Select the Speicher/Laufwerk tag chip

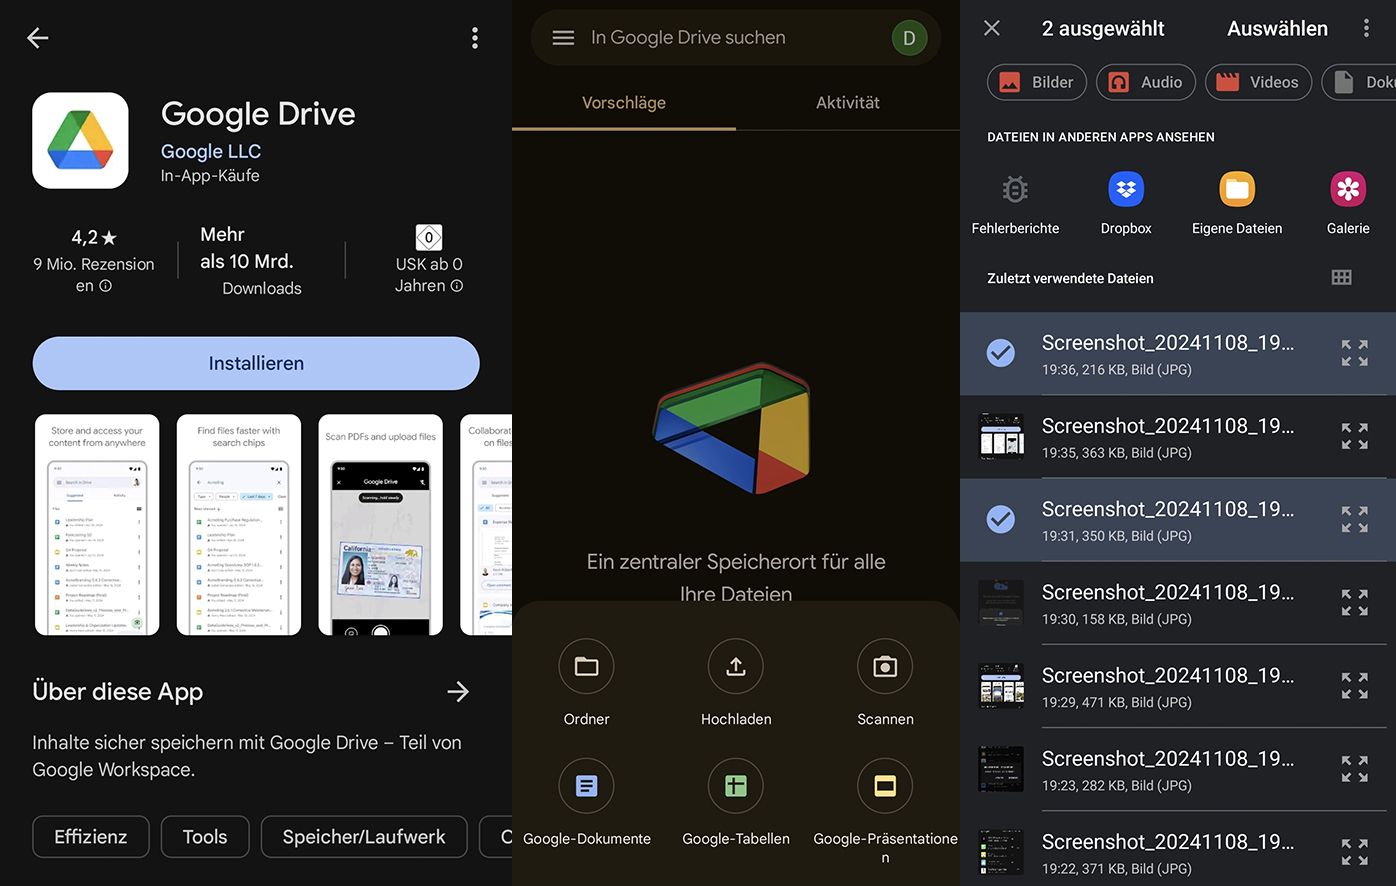coord(364,837)
